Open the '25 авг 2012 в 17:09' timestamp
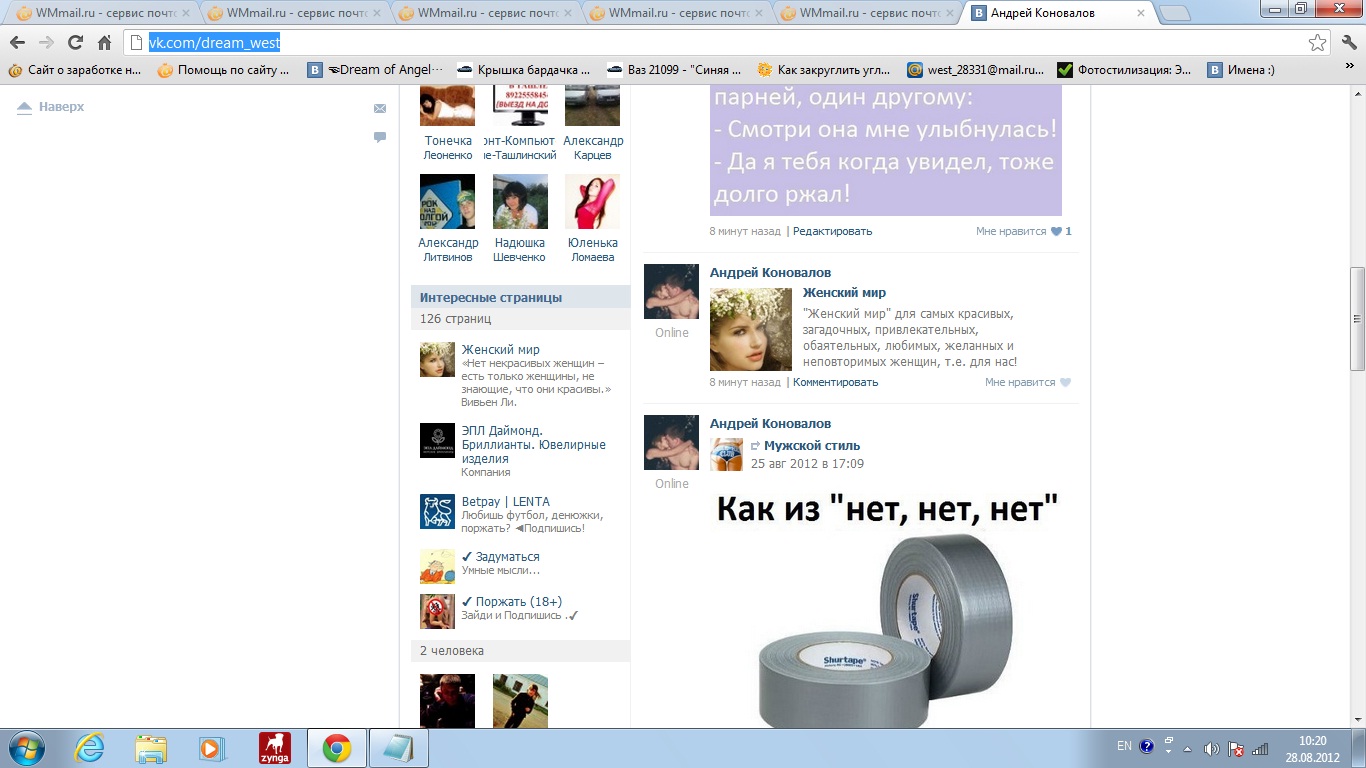This screenshot has width=1366, height=768. pyautogui.click(x=807, y=464)
